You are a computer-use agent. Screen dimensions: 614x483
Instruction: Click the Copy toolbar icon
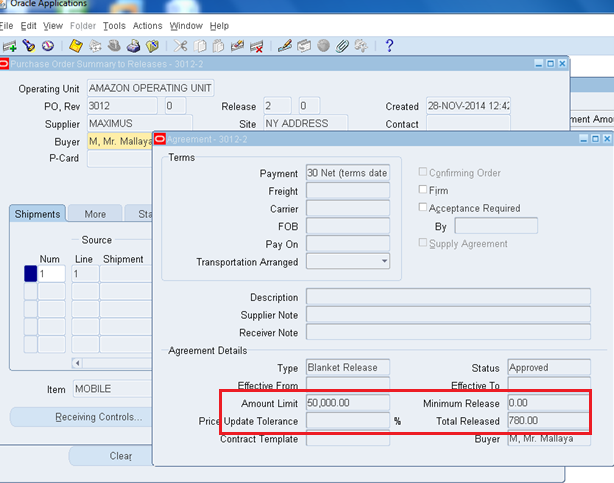click(200, 46)
